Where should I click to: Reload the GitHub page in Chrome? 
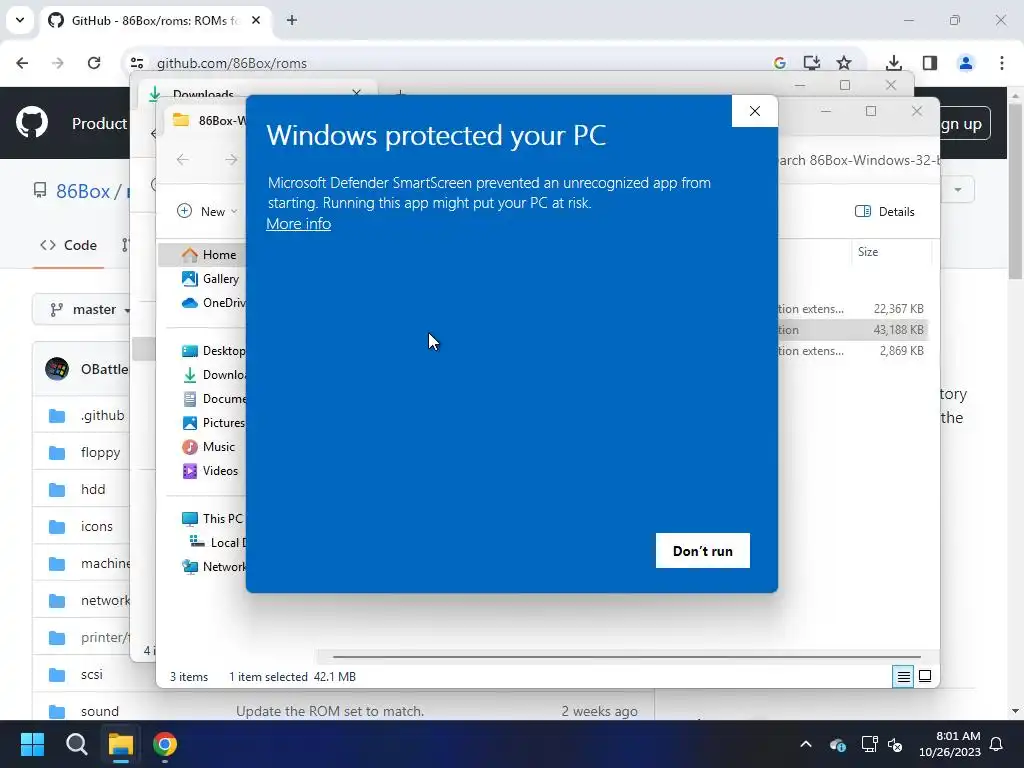pyautogui.click(x=94, y=63)
